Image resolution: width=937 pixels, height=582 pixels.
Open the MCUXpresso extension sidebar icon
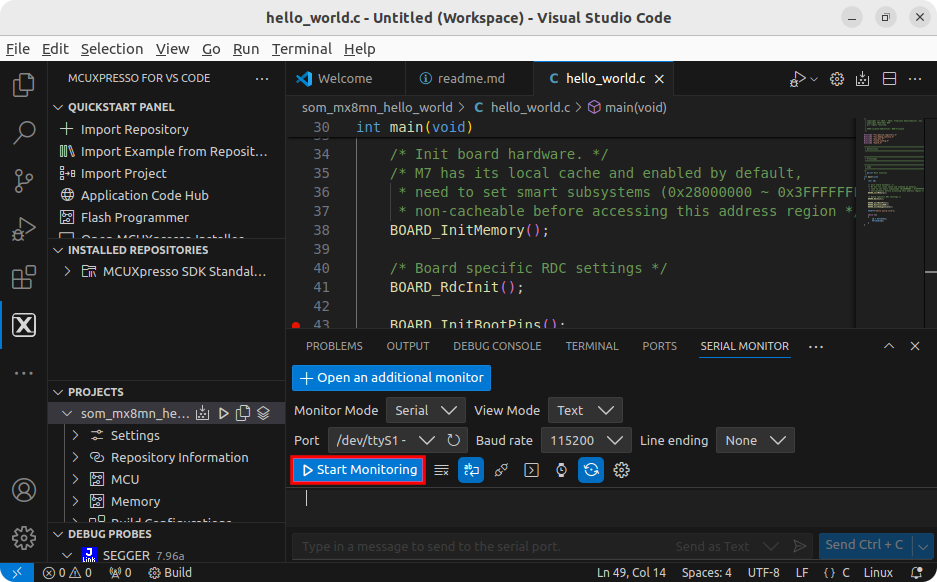(x=23, y=325)
